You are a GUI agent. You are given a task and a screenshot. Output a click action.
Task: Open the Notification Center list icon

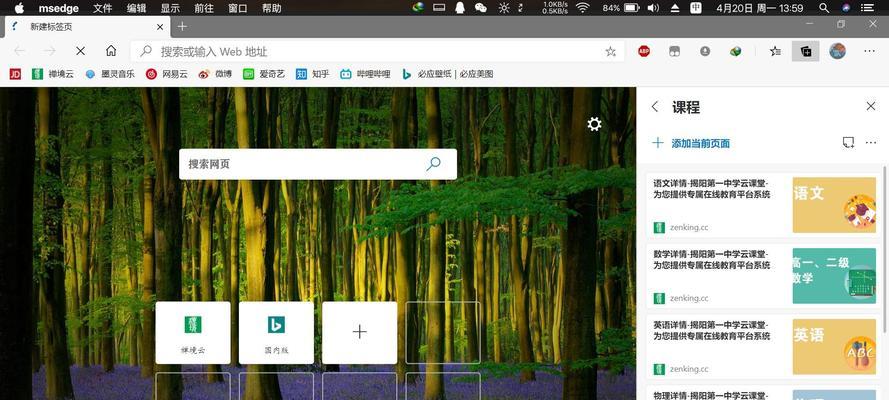pyautogui.click(x=867, y=8)
